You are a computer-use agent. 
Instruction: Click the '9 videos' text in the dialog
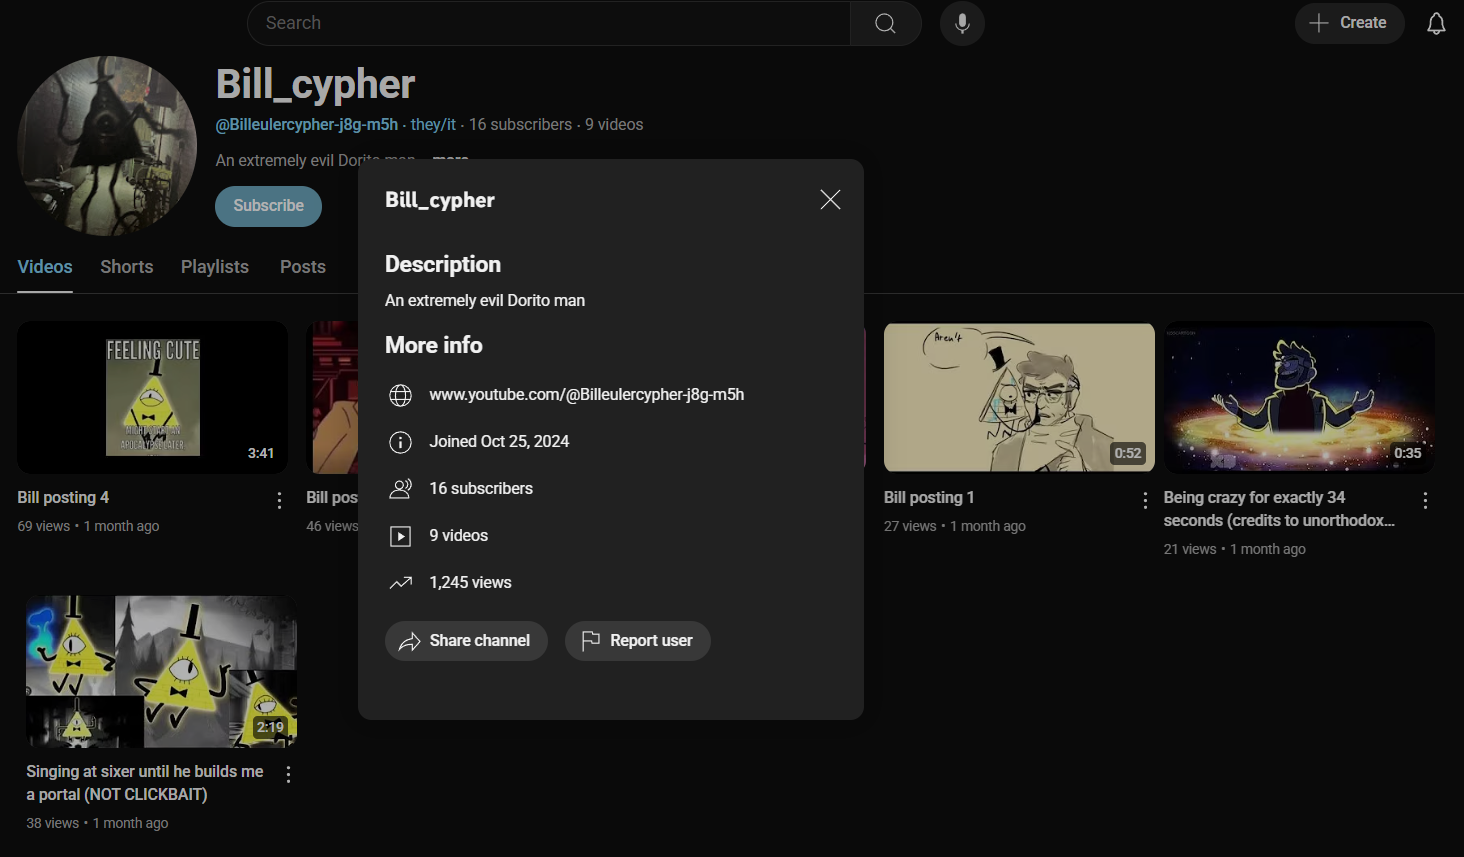[x=459, y=536]
